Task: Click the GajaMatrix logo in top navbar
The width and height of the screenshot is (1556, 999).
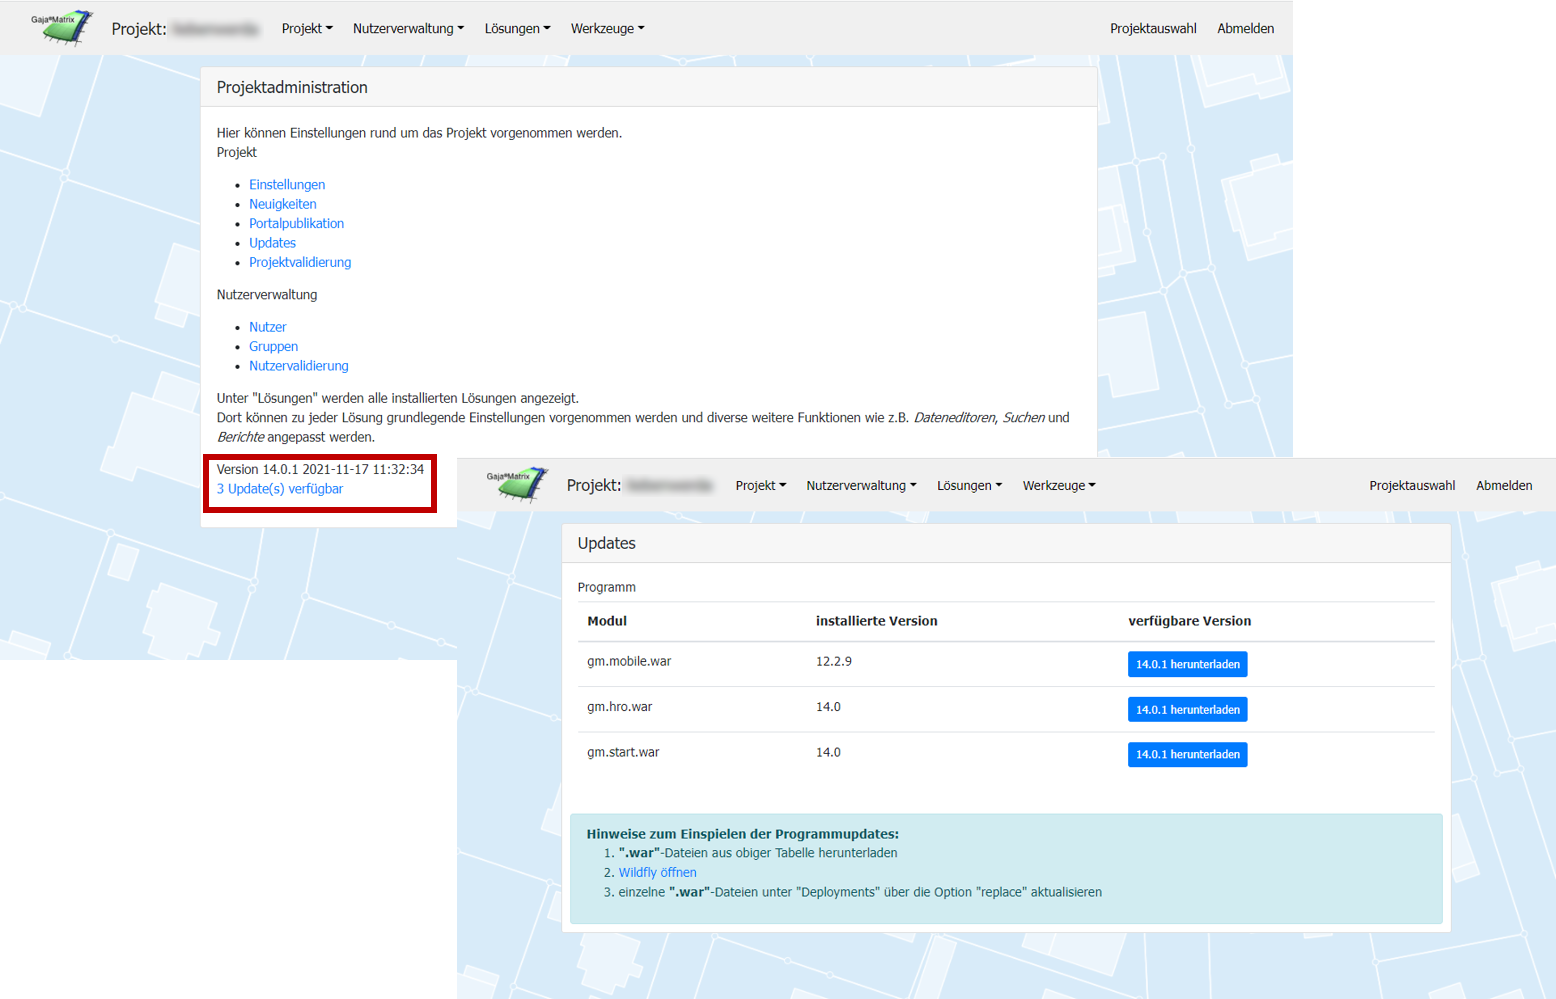Action: [63, 27]
